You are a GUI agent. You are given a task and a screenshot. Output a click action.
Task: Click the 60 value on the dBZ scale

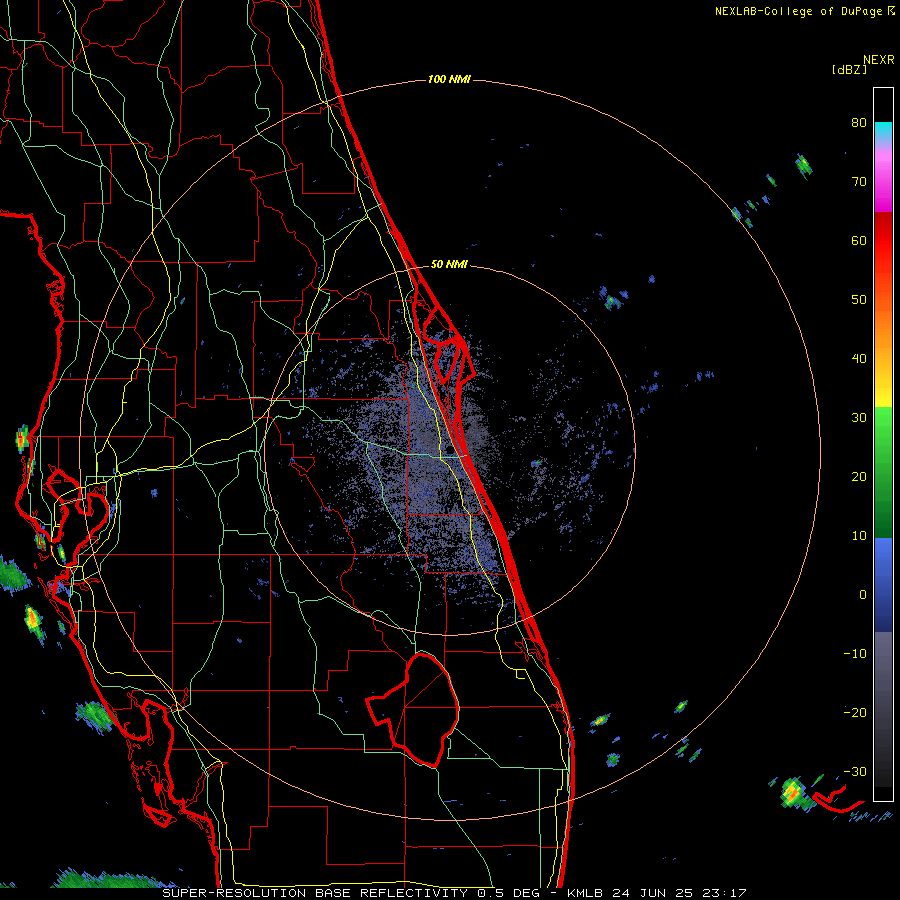click(859, 240)
